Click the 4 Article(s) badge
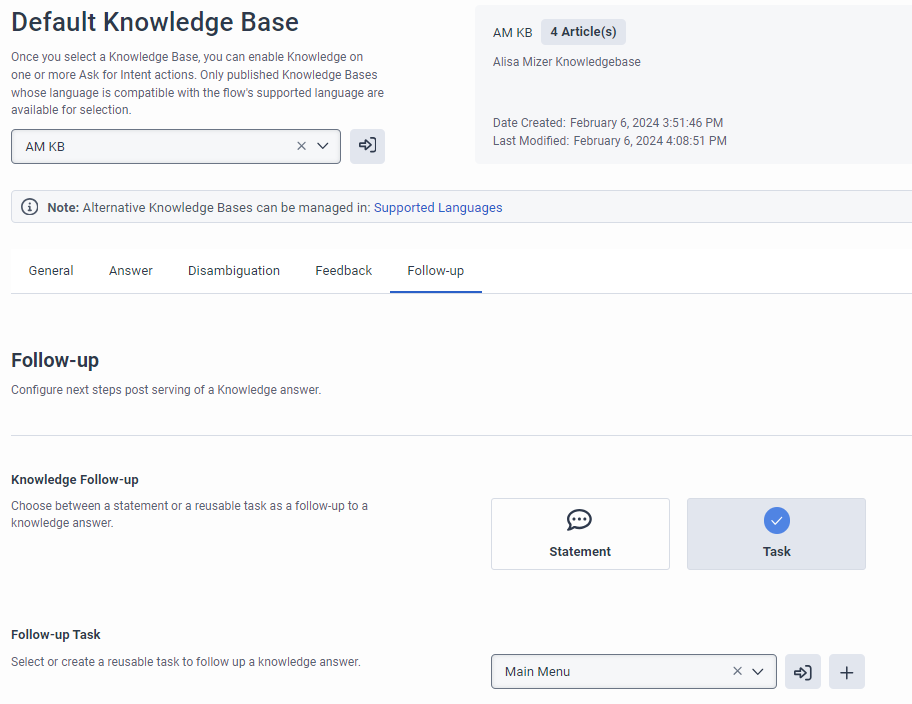 click(x=583, y=32)
